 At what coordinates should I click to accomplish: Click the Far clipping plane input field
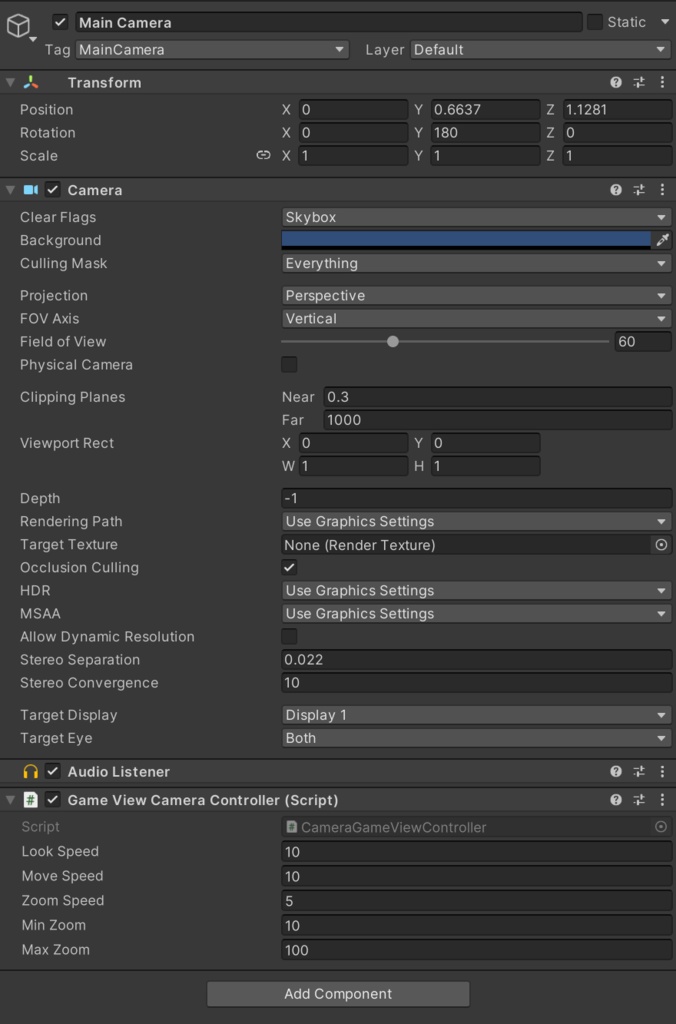click(480, 420)
